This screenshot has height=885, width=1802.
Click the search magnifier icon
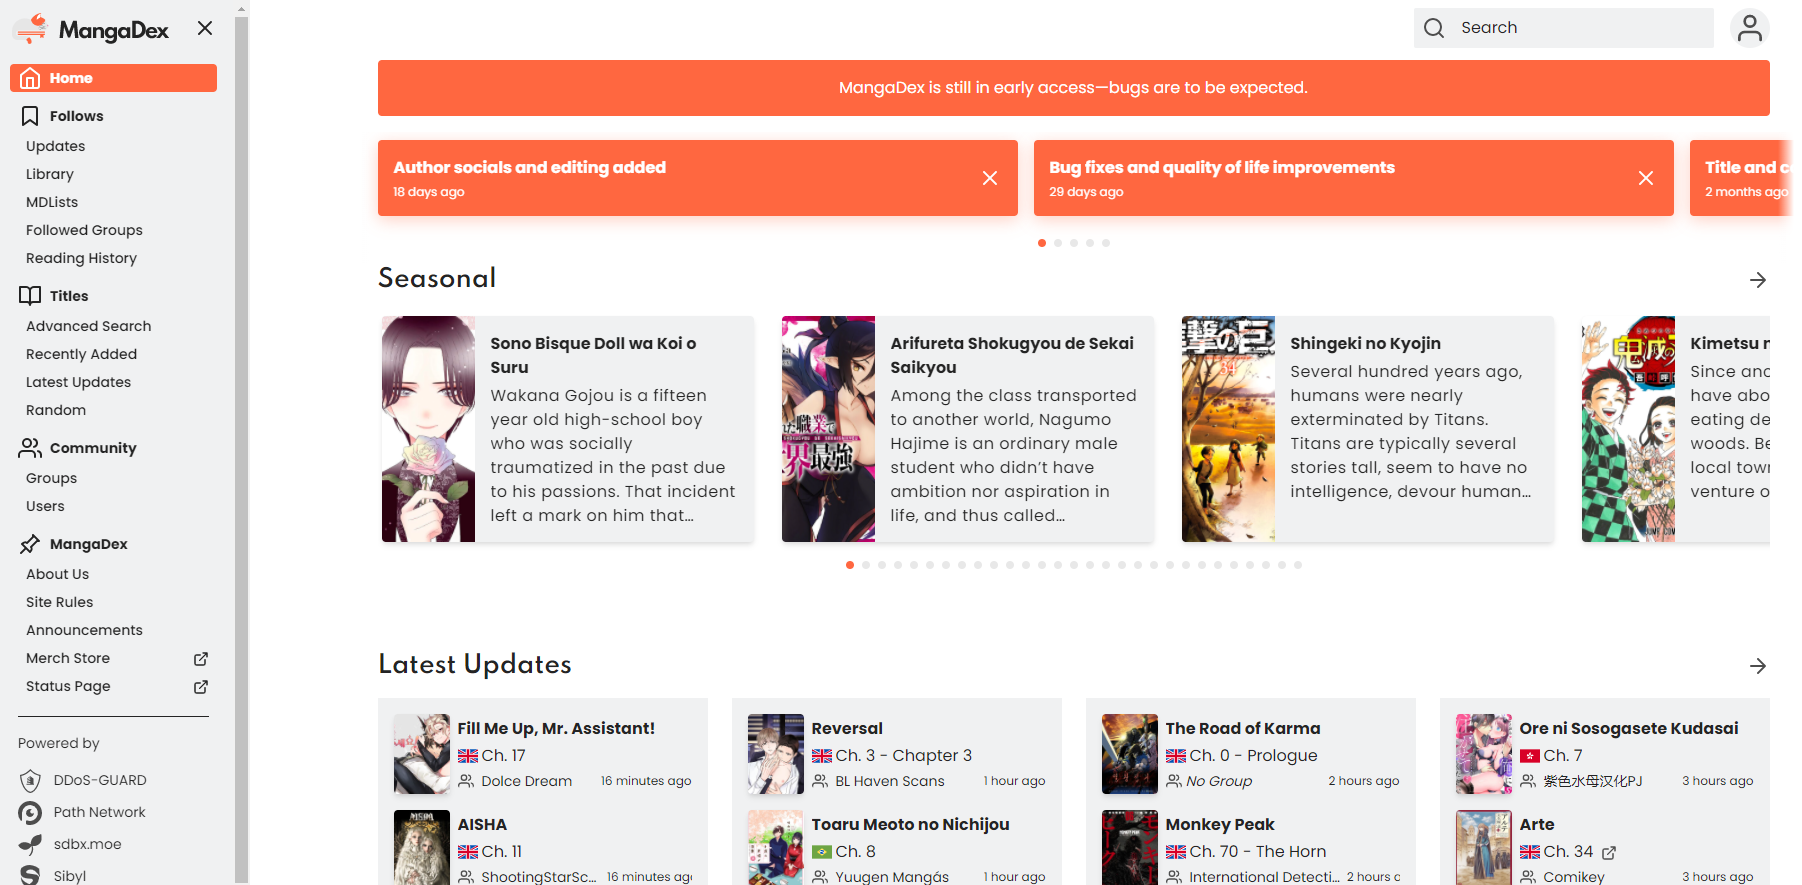(1434, 28)
